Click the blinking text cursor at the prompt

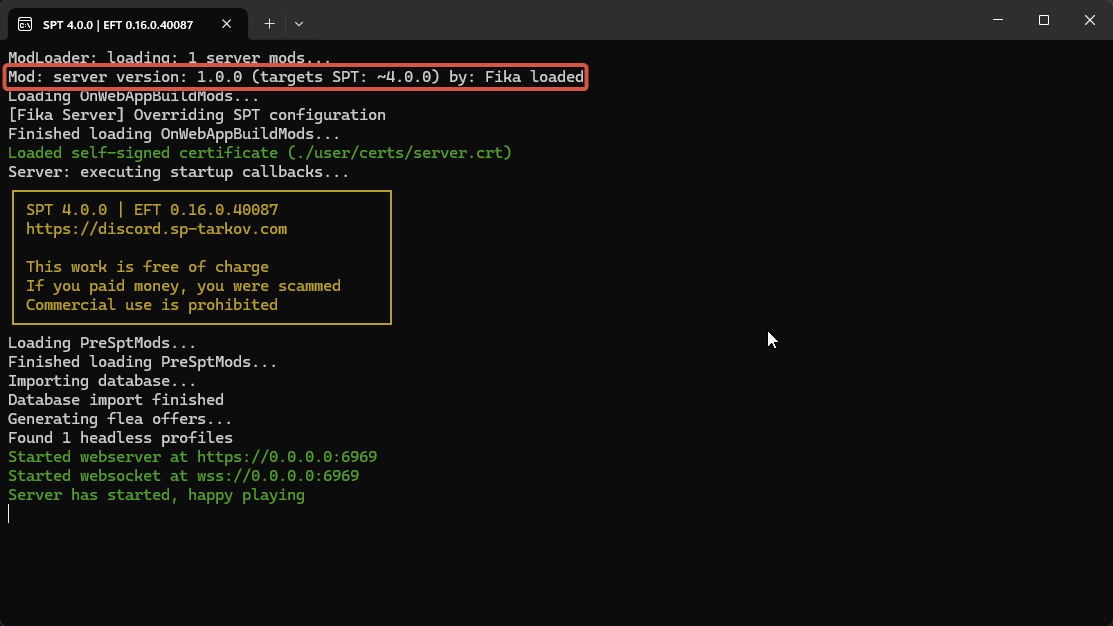point(9,514)
